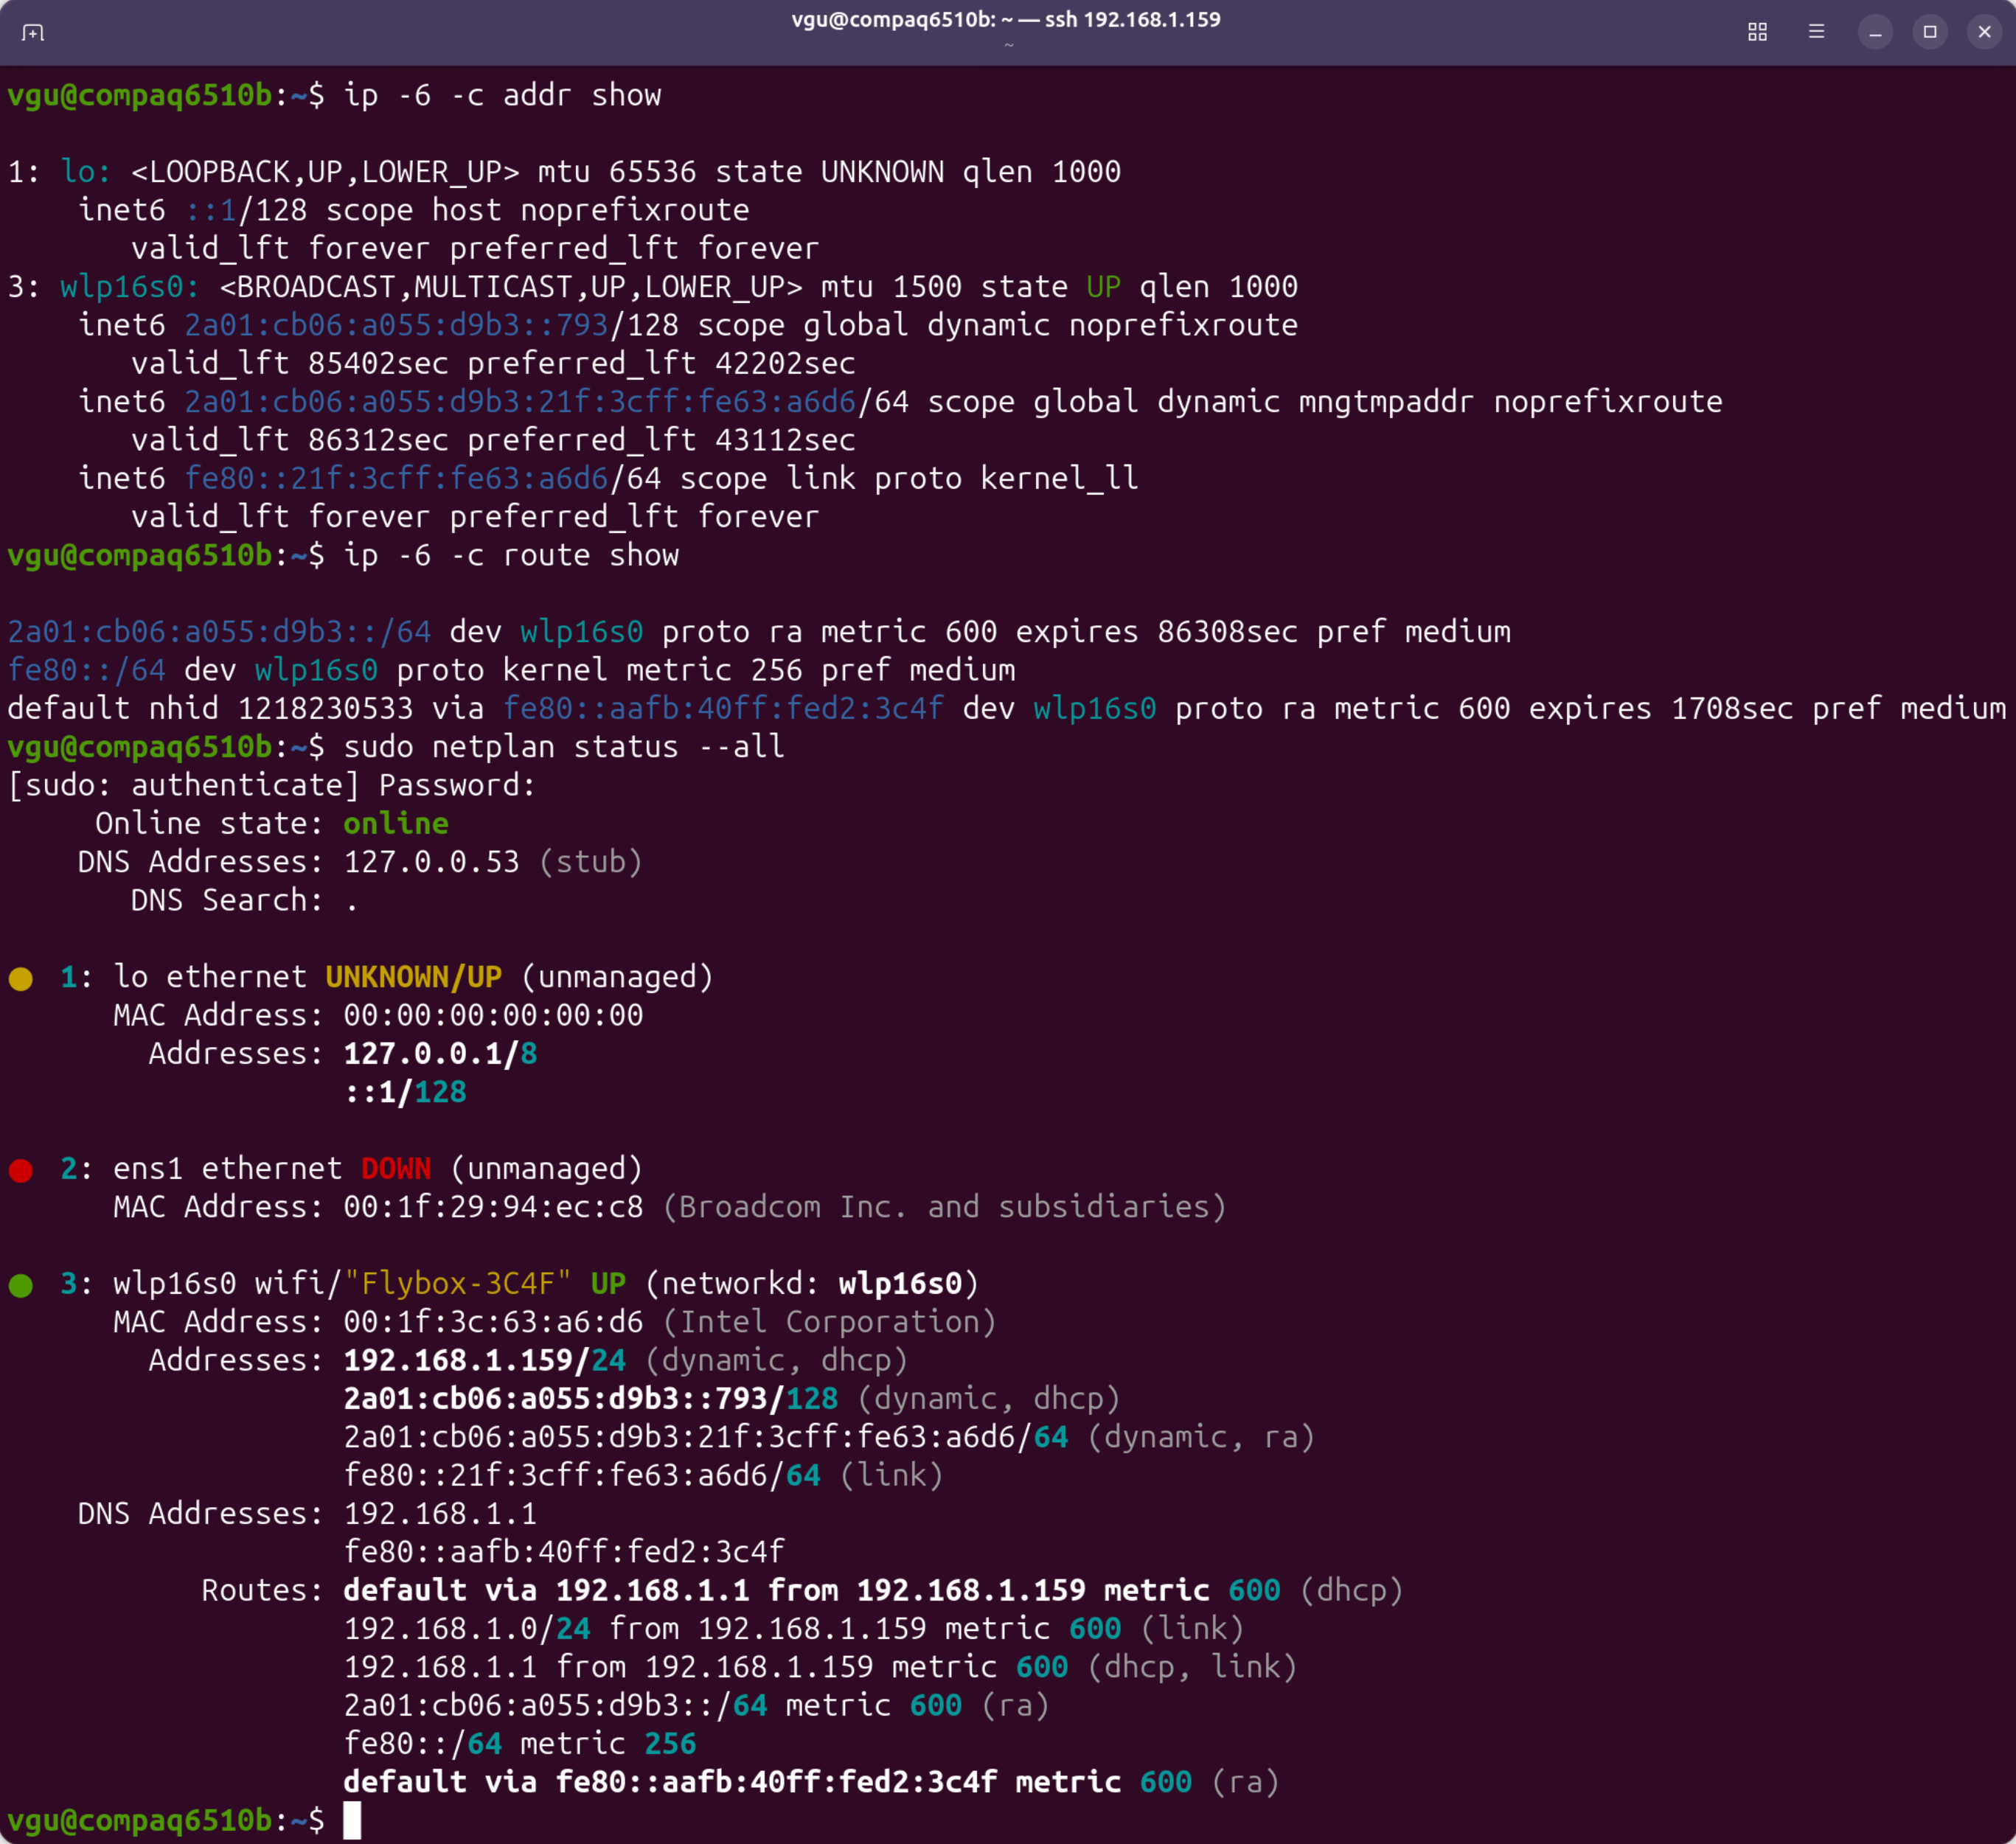
Task: Open a new terminal tab
Action: point(33,33)
